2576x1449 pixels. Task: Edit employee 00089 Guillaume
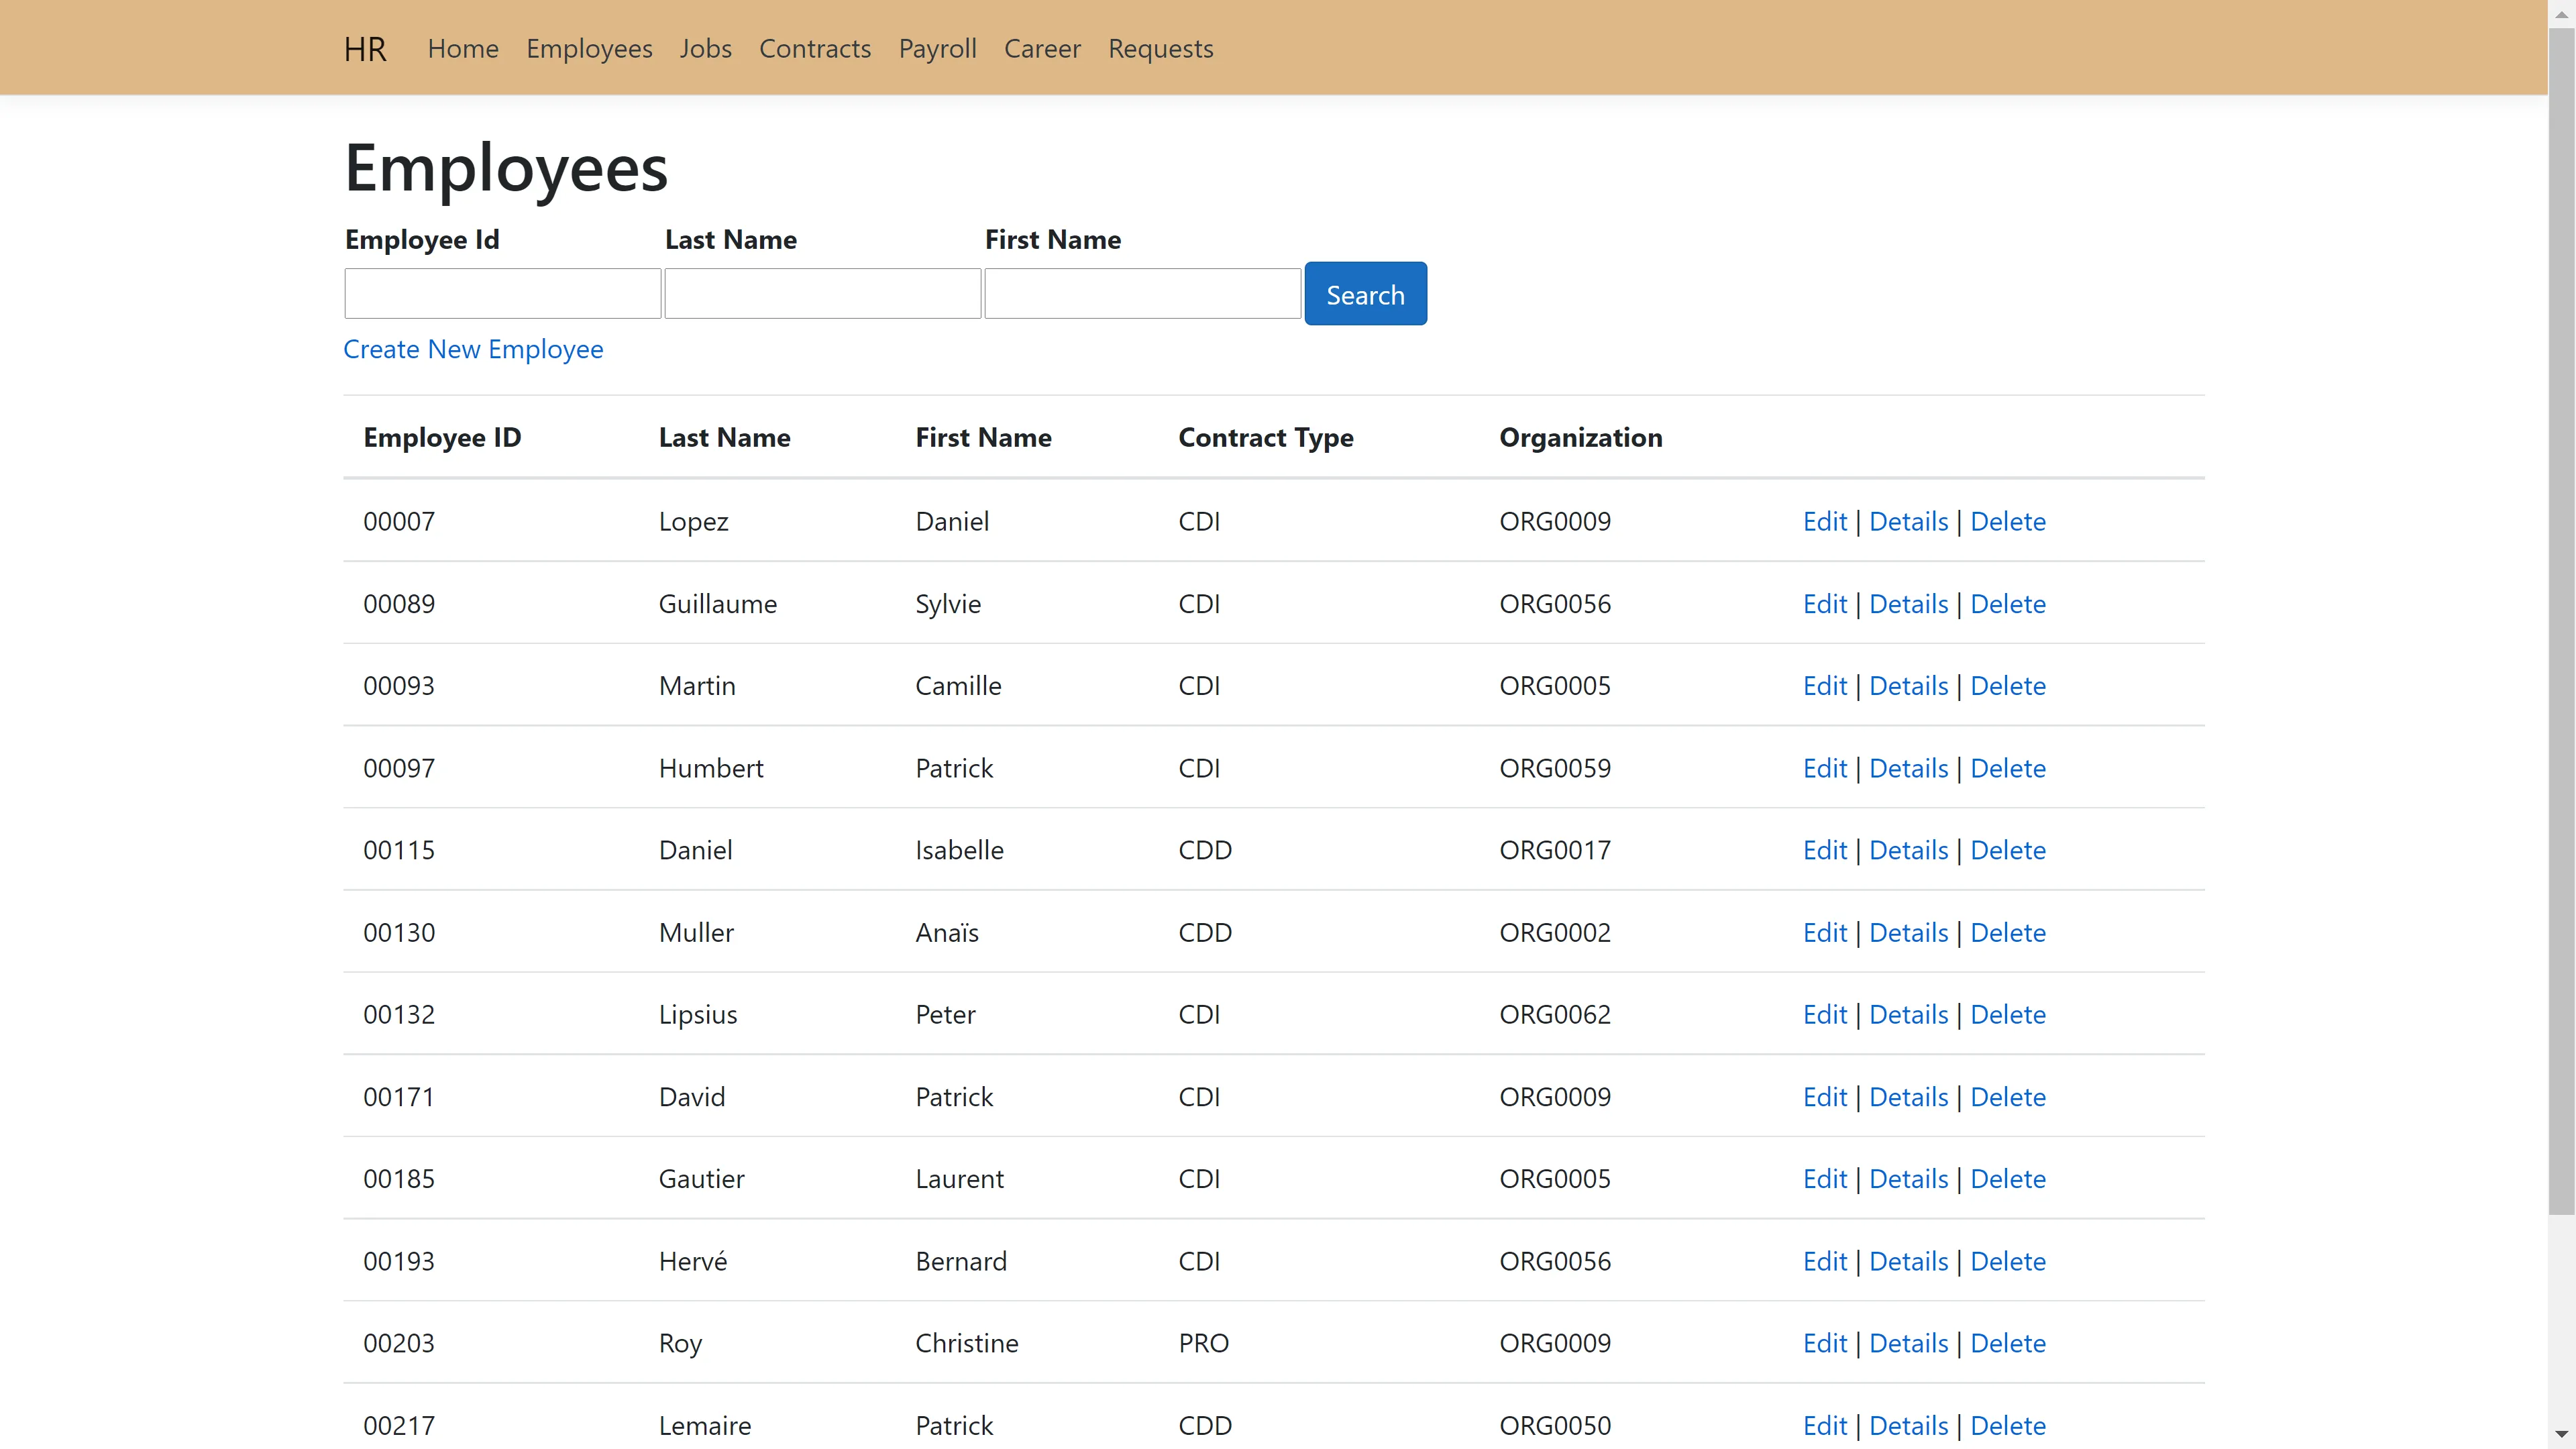(1824, 604)
